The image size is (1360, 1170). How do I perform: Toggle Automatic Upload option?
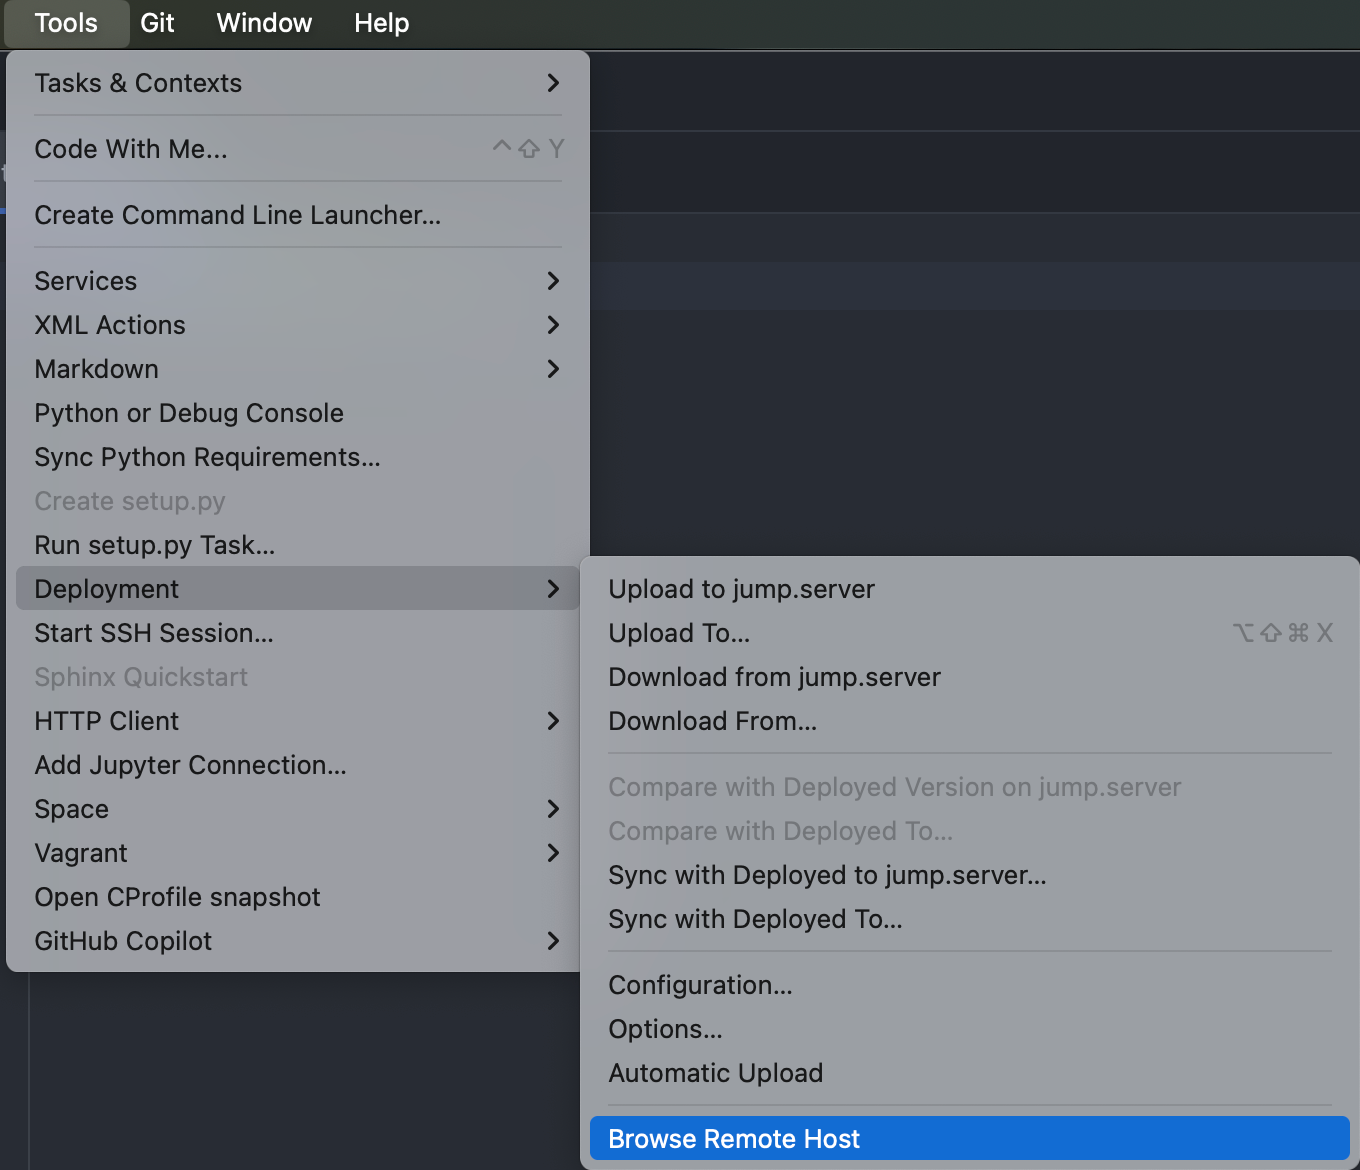click(715, 1073)
